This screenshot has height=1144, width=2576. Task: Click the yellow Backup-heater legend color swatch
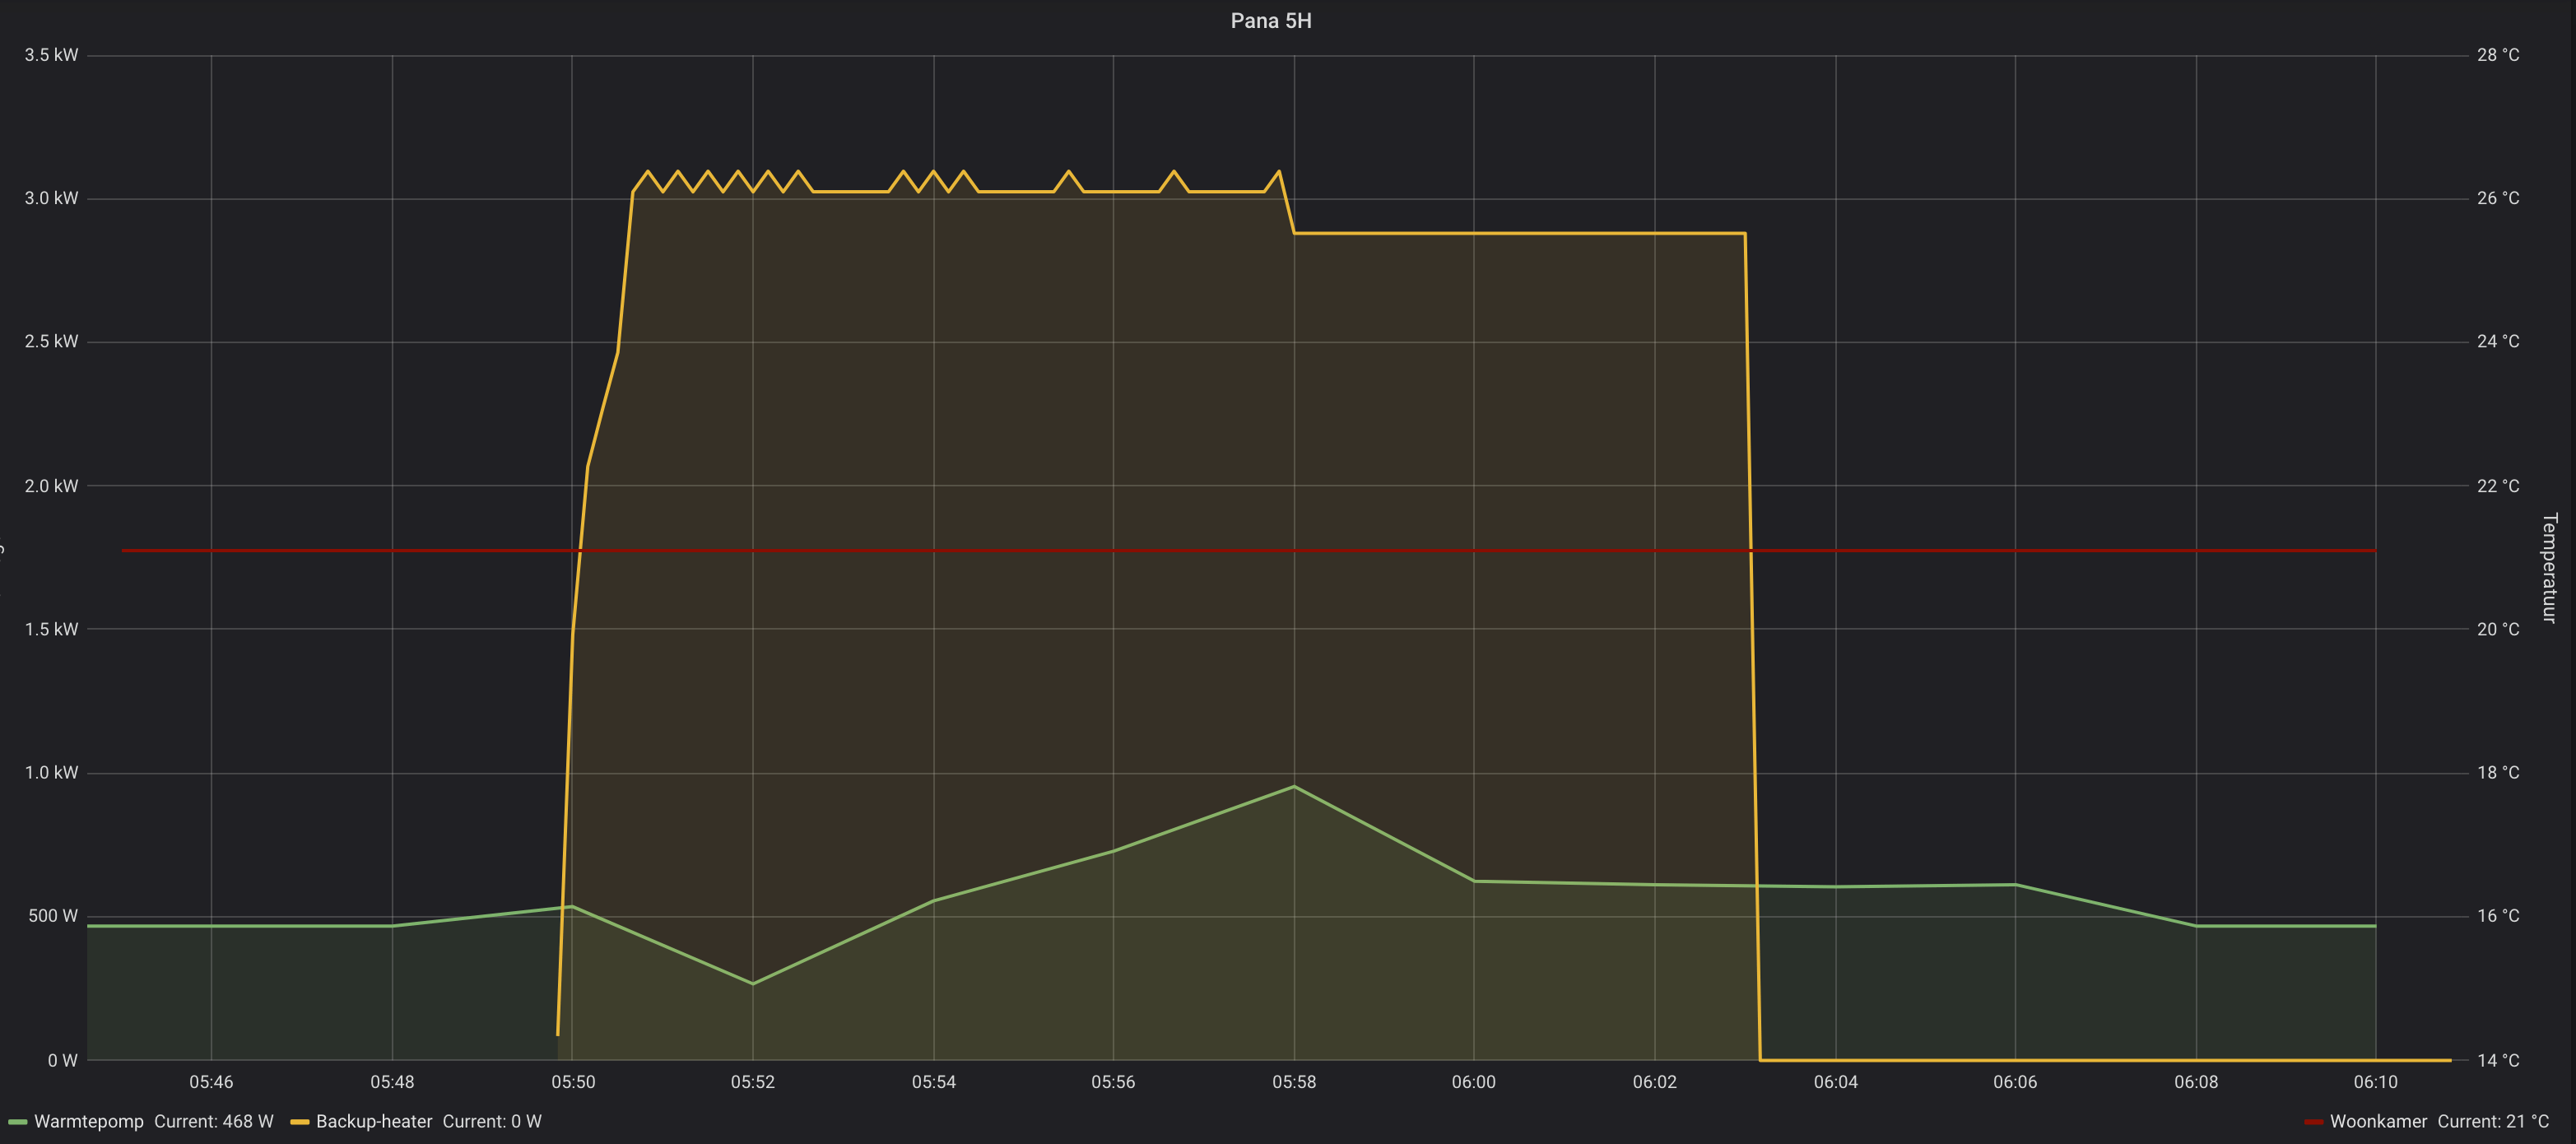pos(299,1122)
